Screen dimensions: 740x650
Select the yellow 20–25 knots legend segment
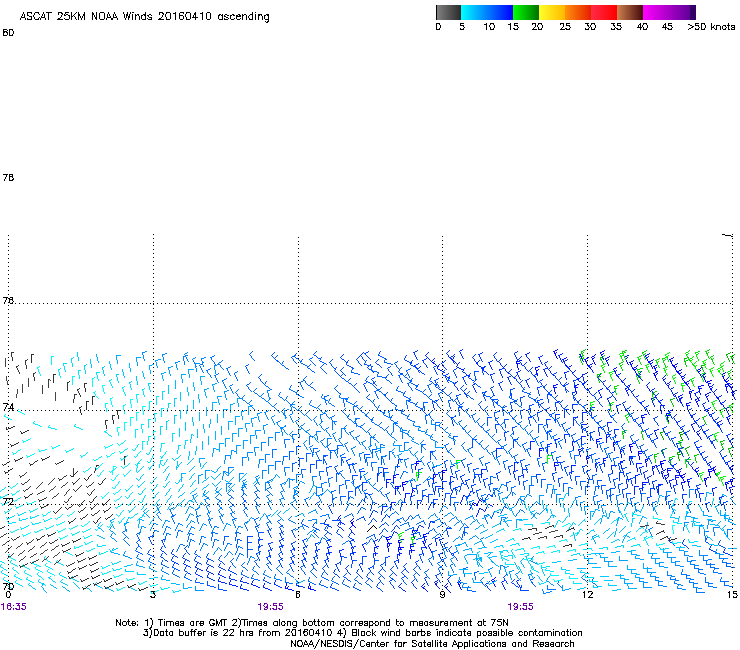(552, 12)
